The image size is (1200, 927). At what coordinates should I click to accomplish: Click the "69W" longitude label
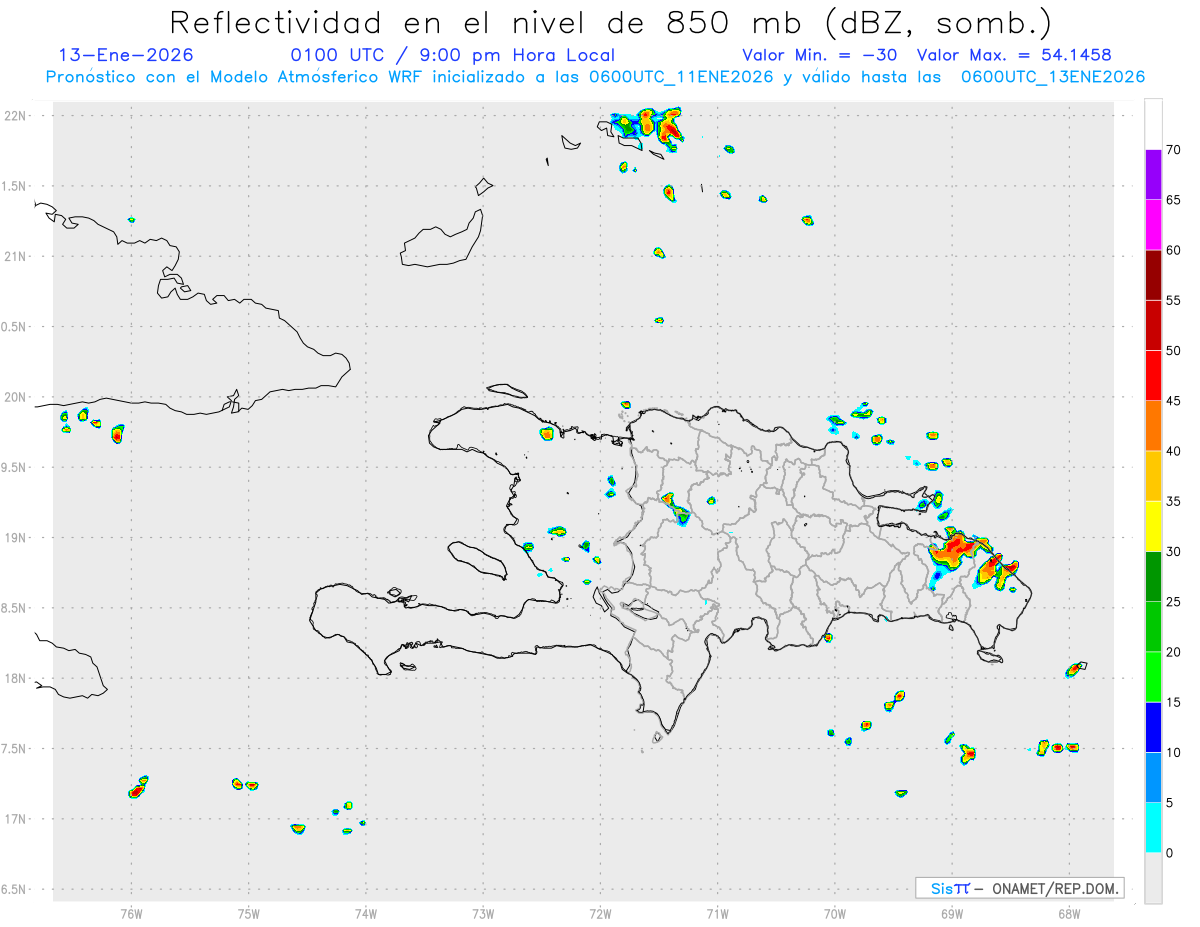coord(951,913)
